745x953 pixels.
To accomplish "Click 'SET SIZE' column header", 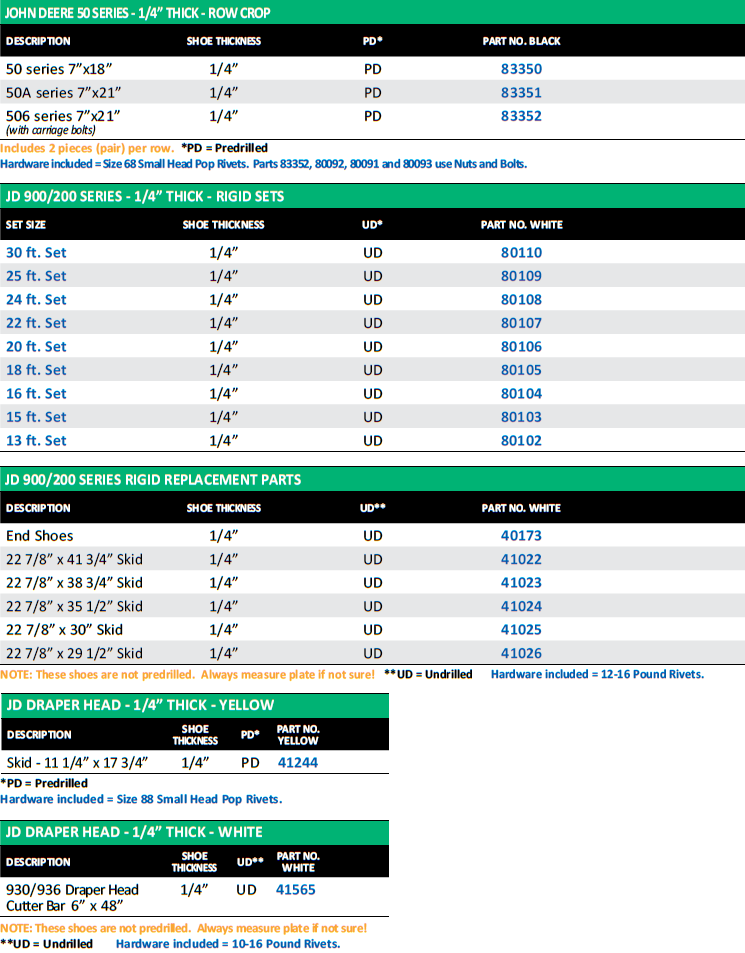I will [26, 224].
